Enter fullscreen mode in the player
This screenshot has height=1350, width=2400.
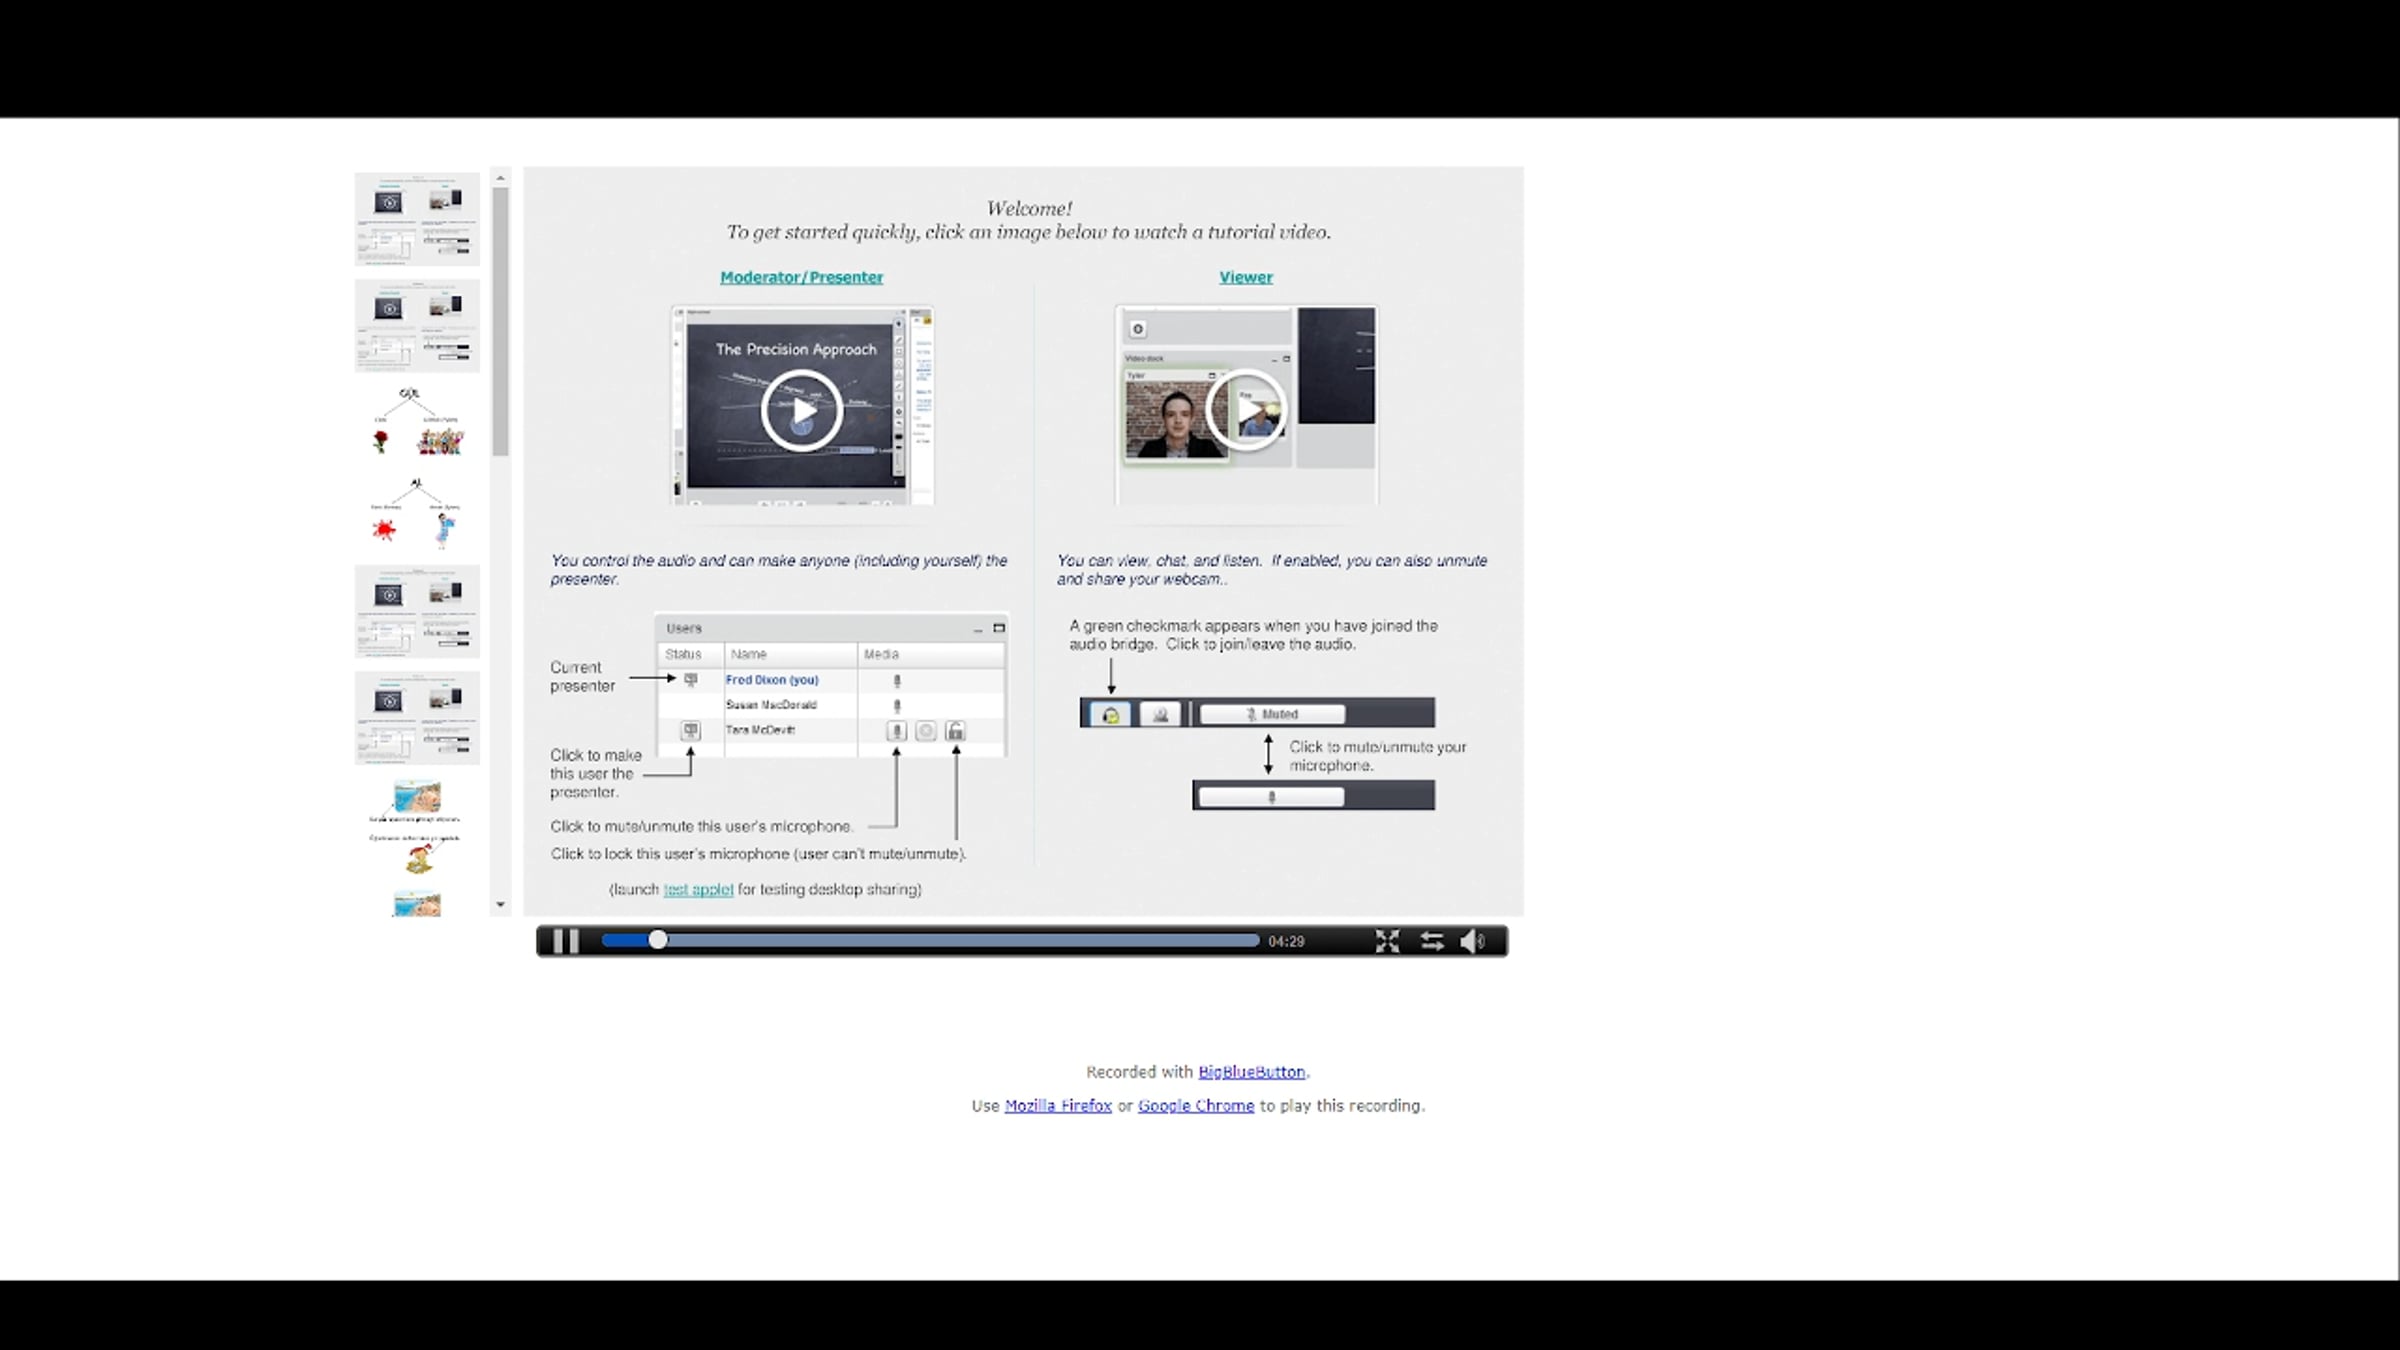1387,941
